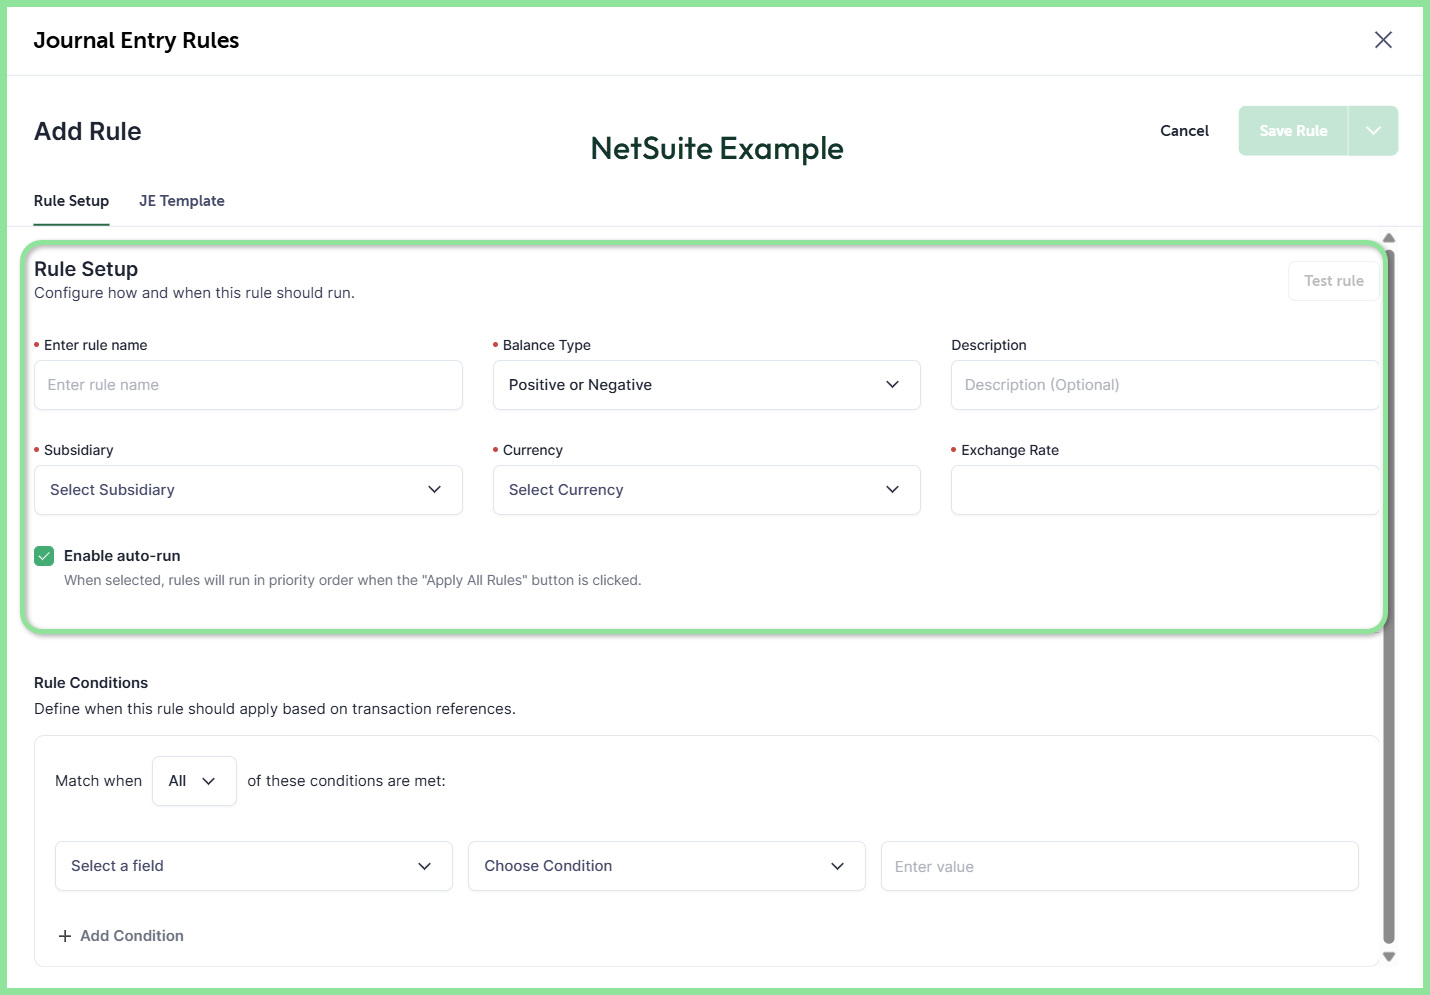
Task: Click the scrollbar down arrow
Action: click(1389, 957)
